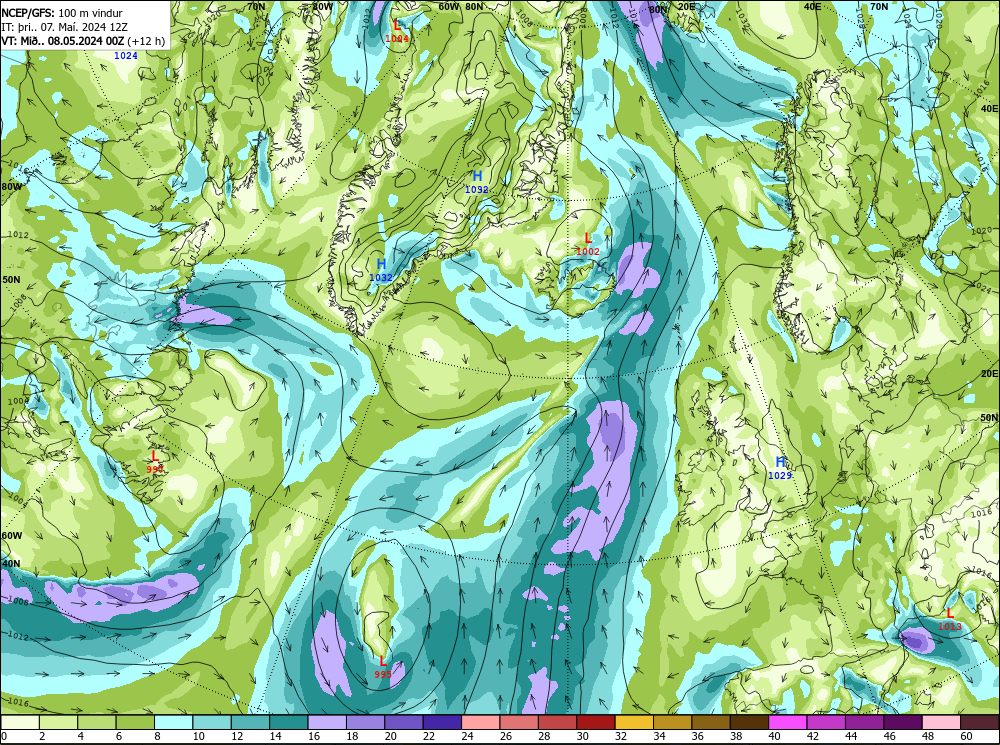Pick the 24–26 light pink legend swatch
This screenshot has width=1000, height=745.
click(481, 722)
